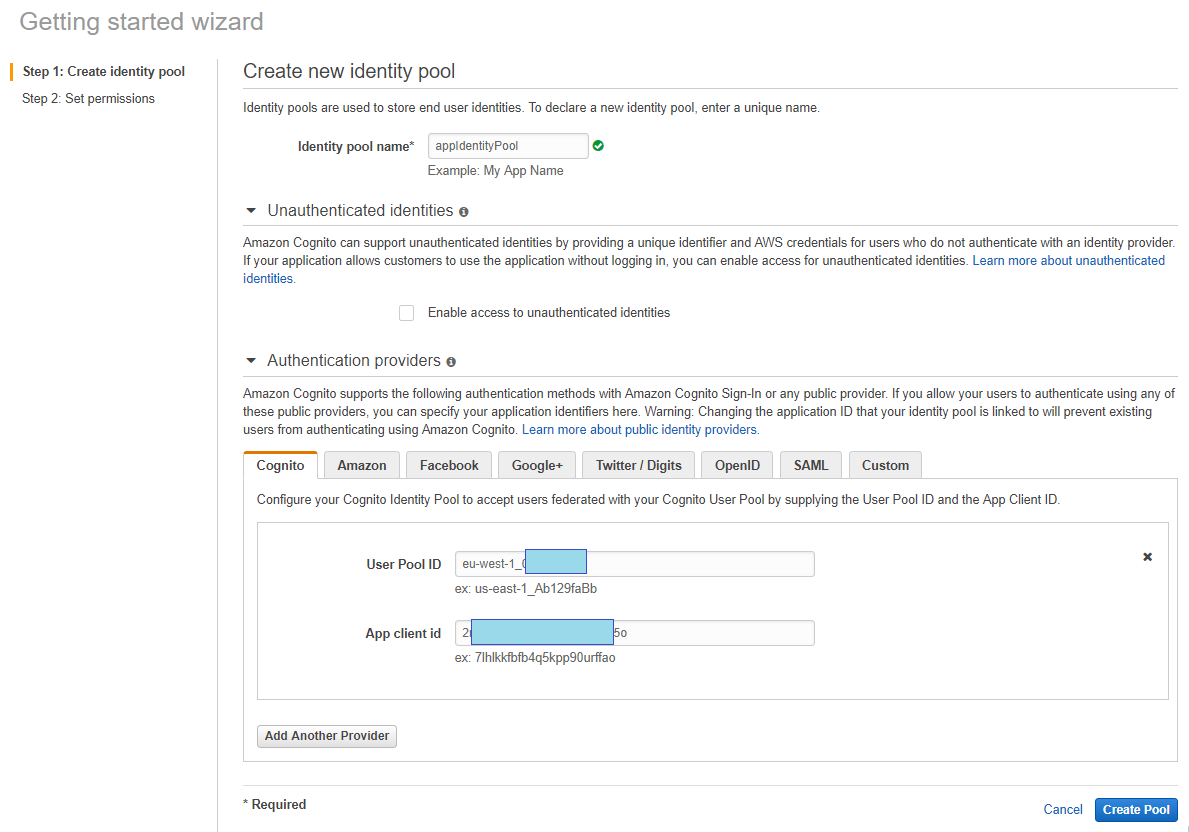This screenshot has height=832, width=1189.
Task: Click info icon beside Unauthenticated identities
Action: pos(464,212)
